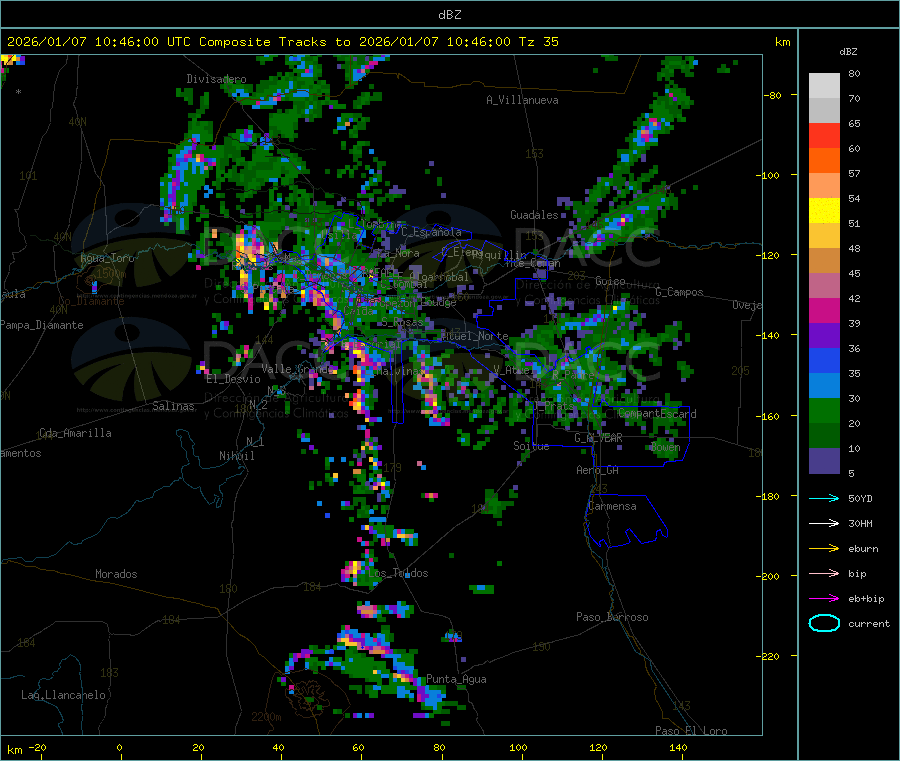The height and width of the screenshot is (761, 900).
Task: Click the 'Guadales' location label
Action: point(534,215)
